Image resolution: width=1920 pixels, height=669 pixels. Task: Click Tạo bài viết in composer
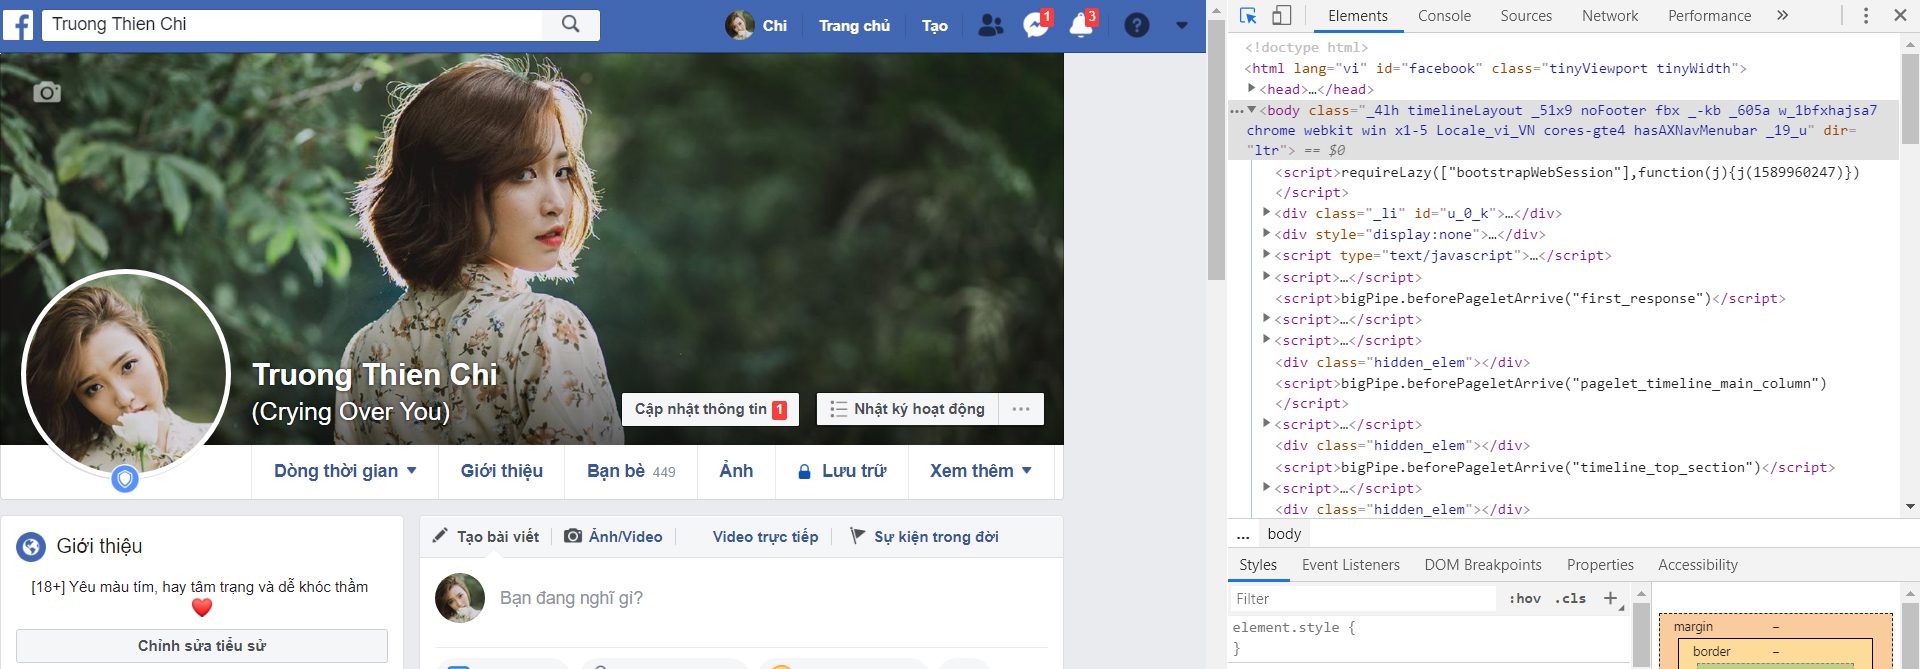pyautogui.click(x=486, y=537)
